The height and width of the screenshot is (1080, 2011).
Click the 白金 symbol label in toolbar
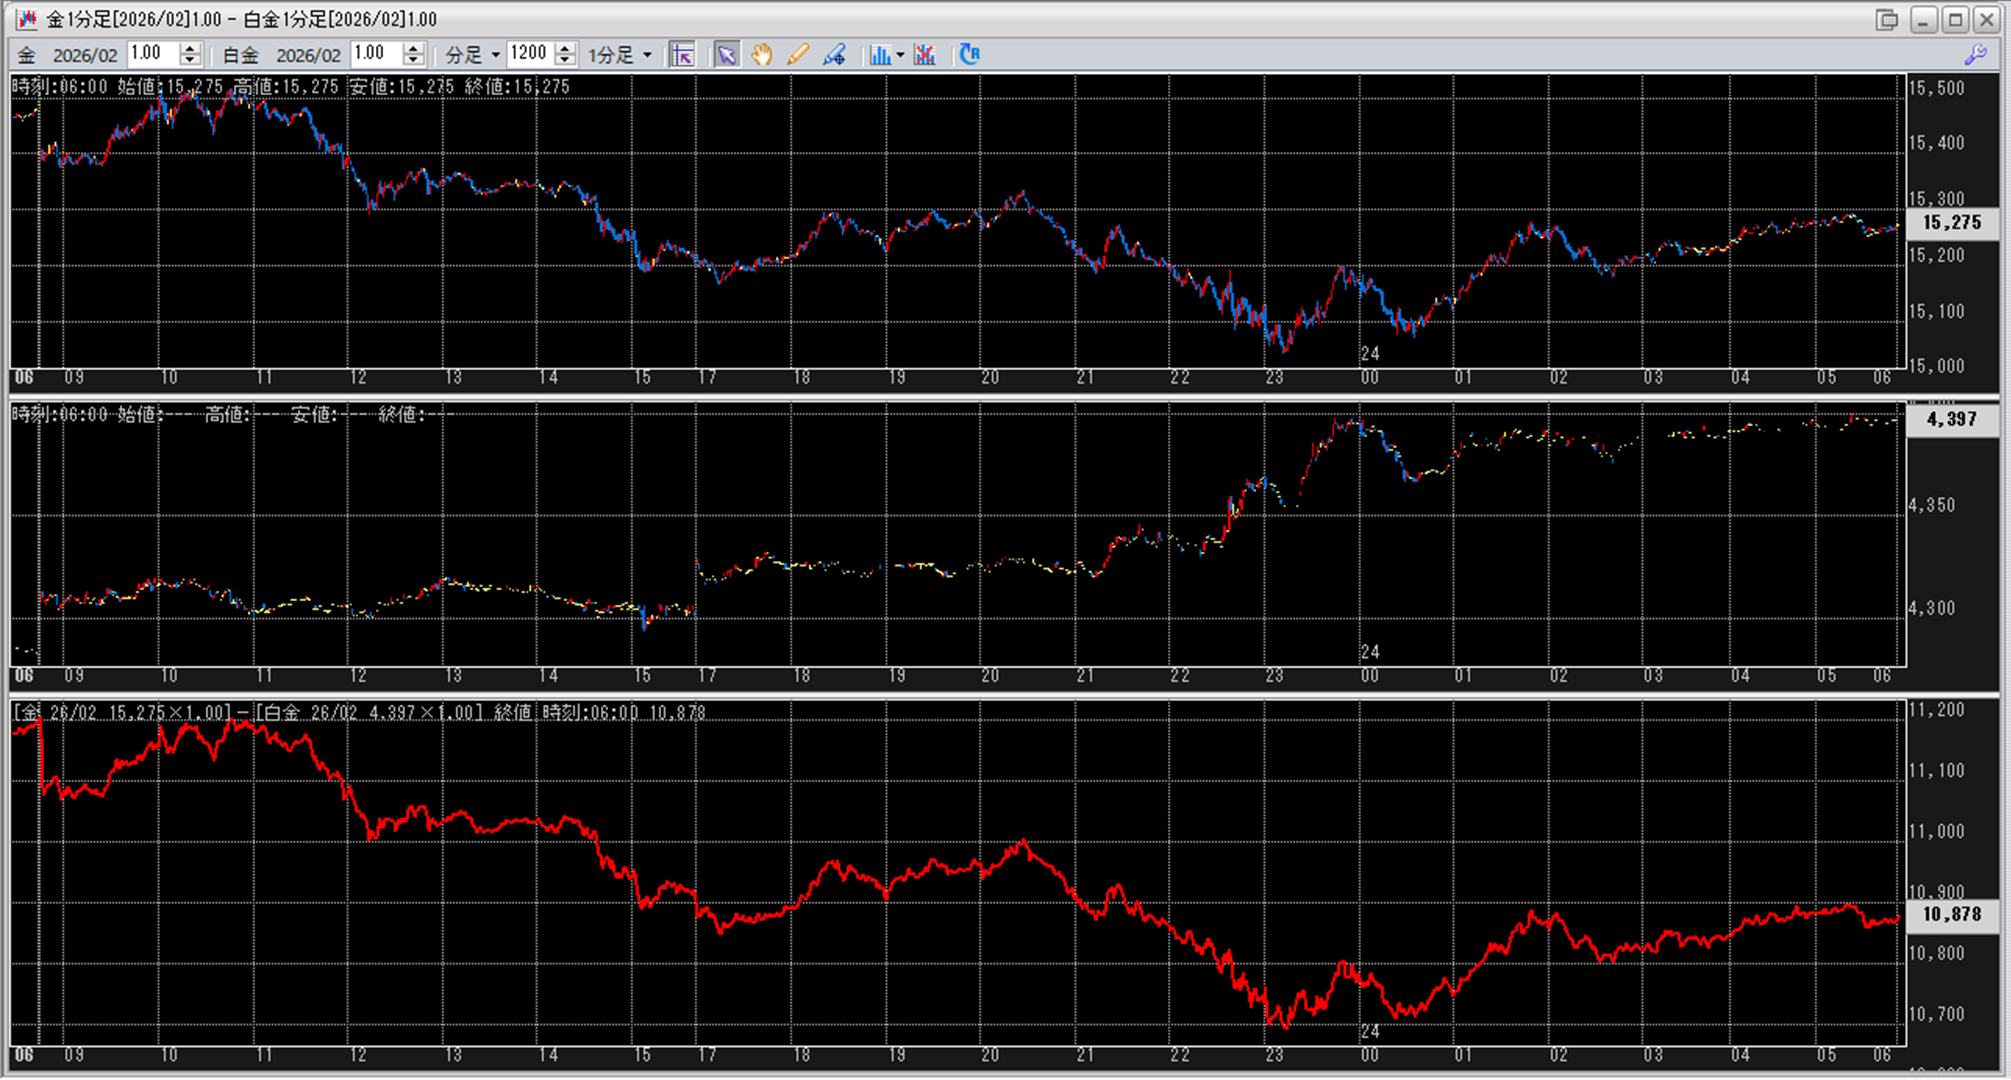[240, 56]
